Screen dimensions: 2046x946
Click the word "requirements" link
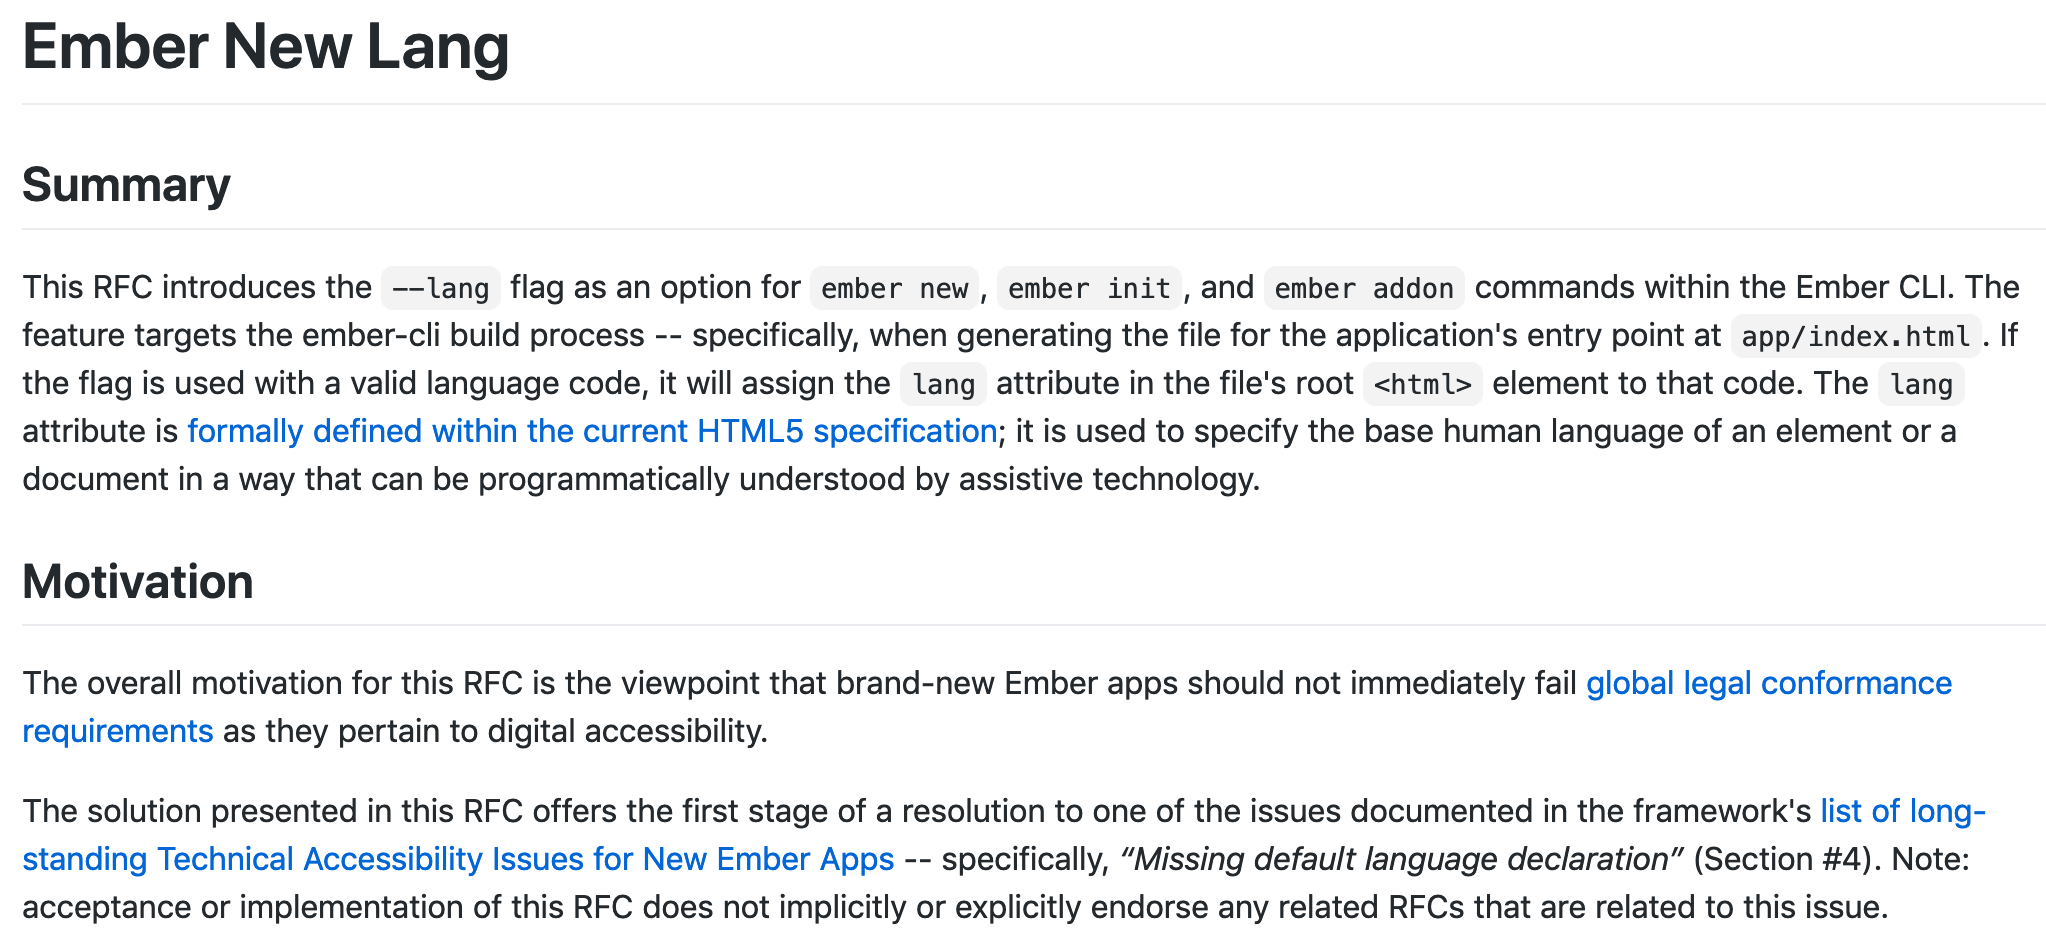point(118,731)
